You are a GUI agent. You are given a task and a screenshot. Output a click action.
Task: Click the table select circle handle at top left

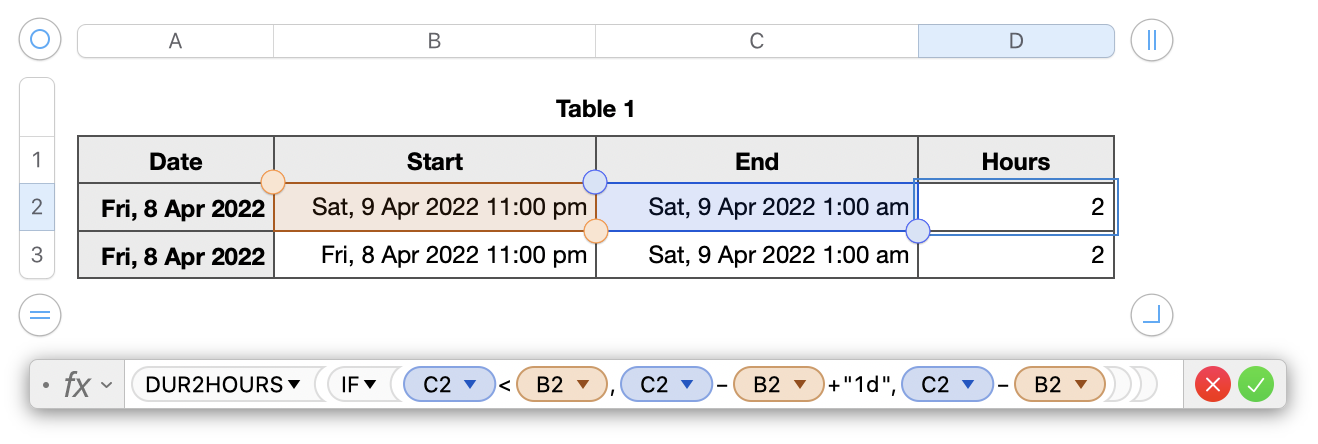[40, 40]
